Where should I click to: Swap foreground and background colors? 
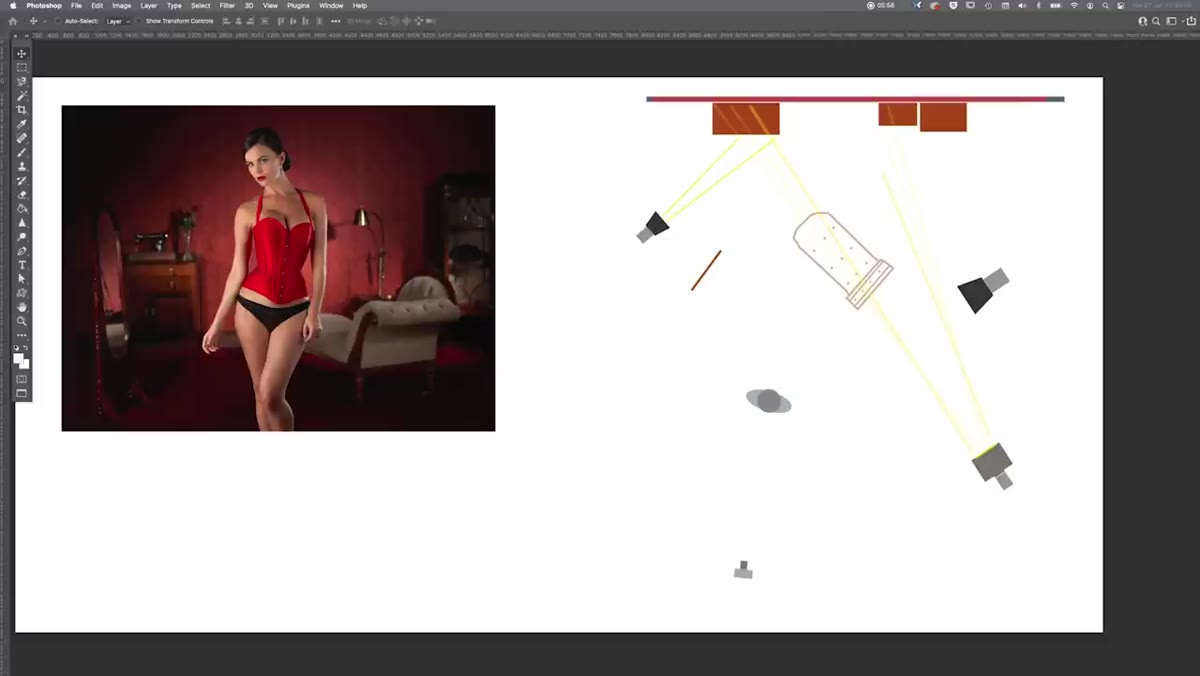(x=27, y=347)
